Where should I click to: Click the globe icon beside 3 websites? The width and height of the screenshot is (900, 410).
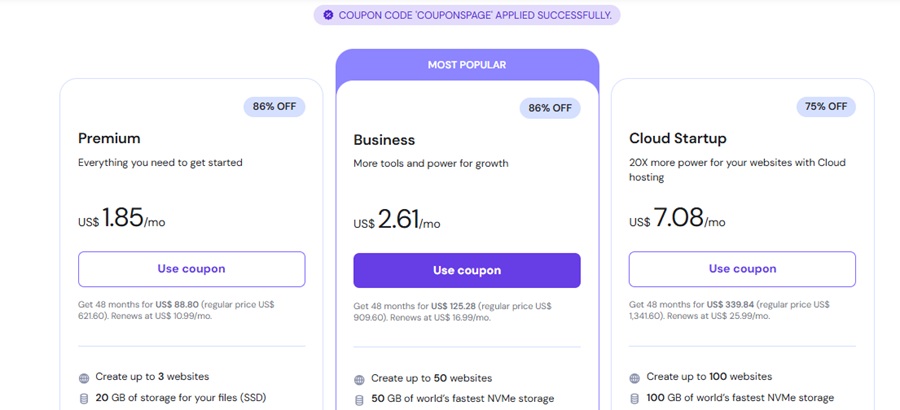[84, 378]
